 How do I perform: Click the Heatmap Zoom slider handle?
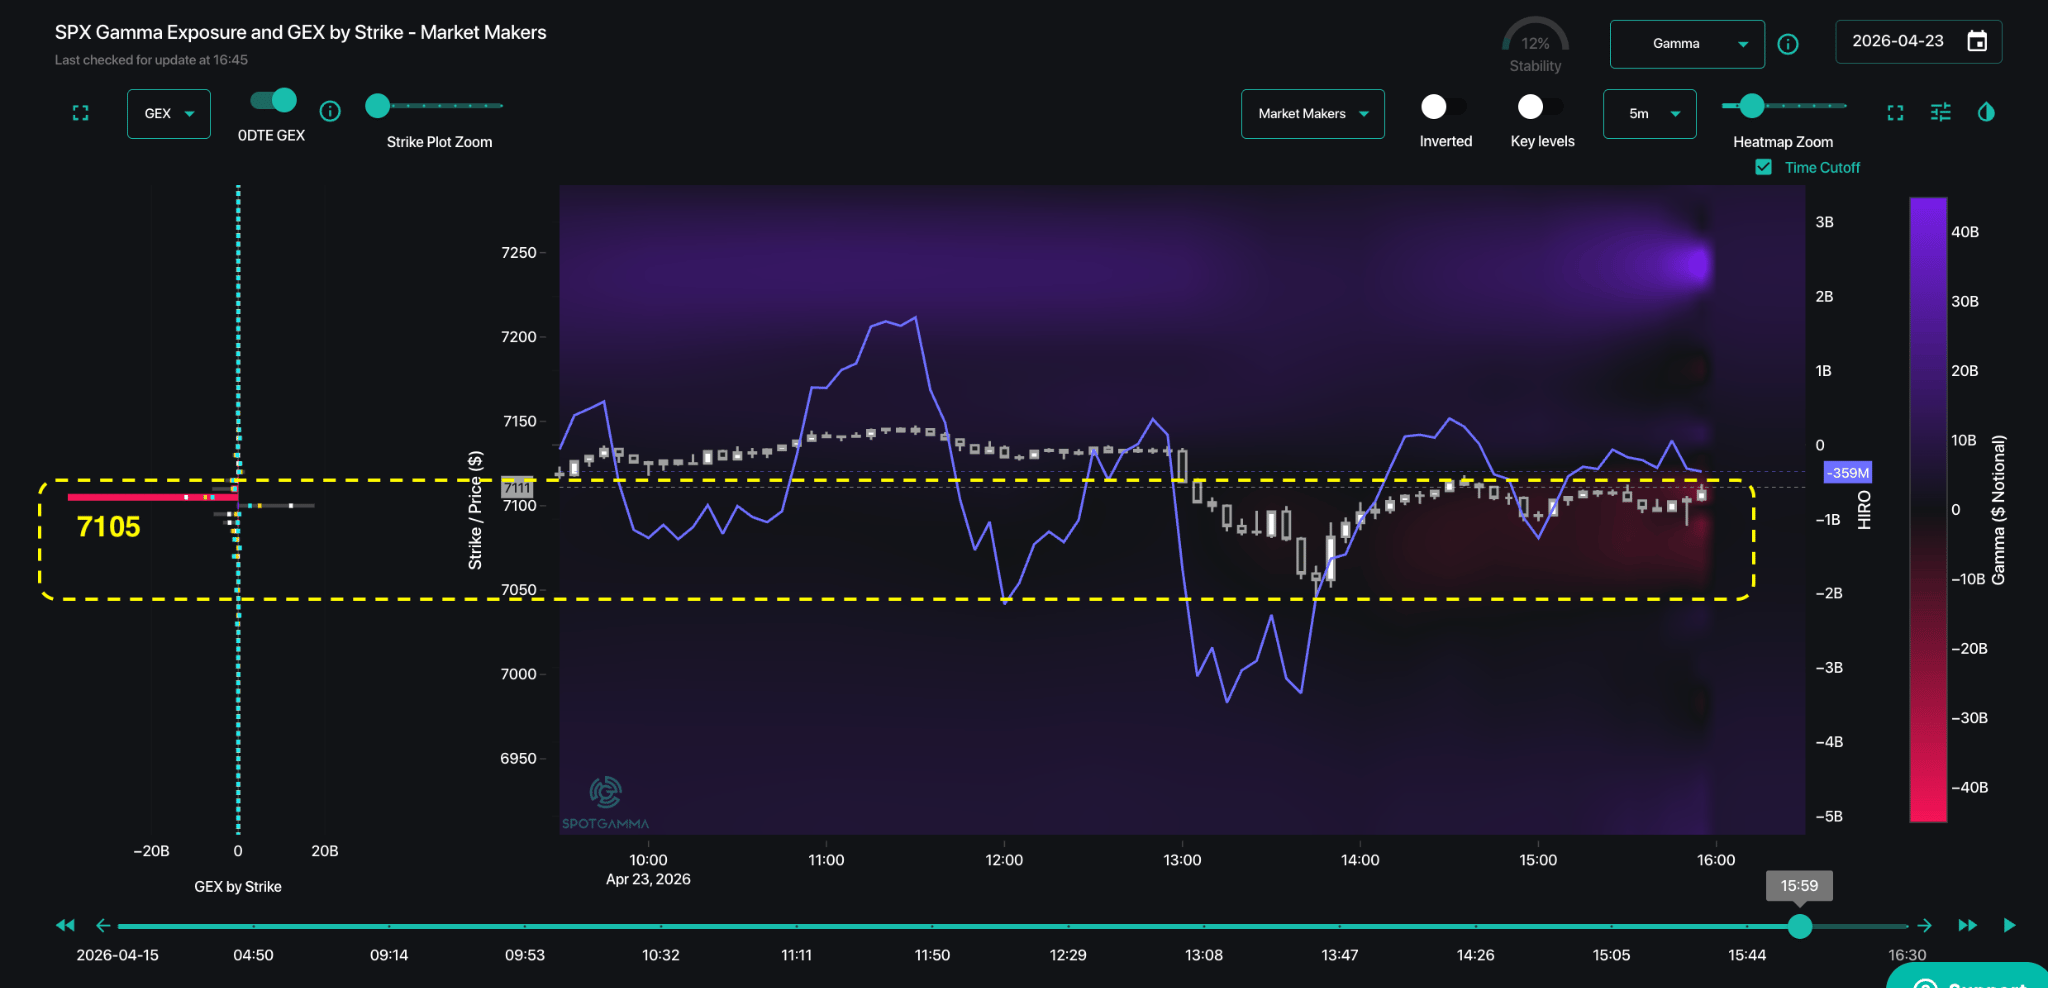click(x=1751, y=106)
